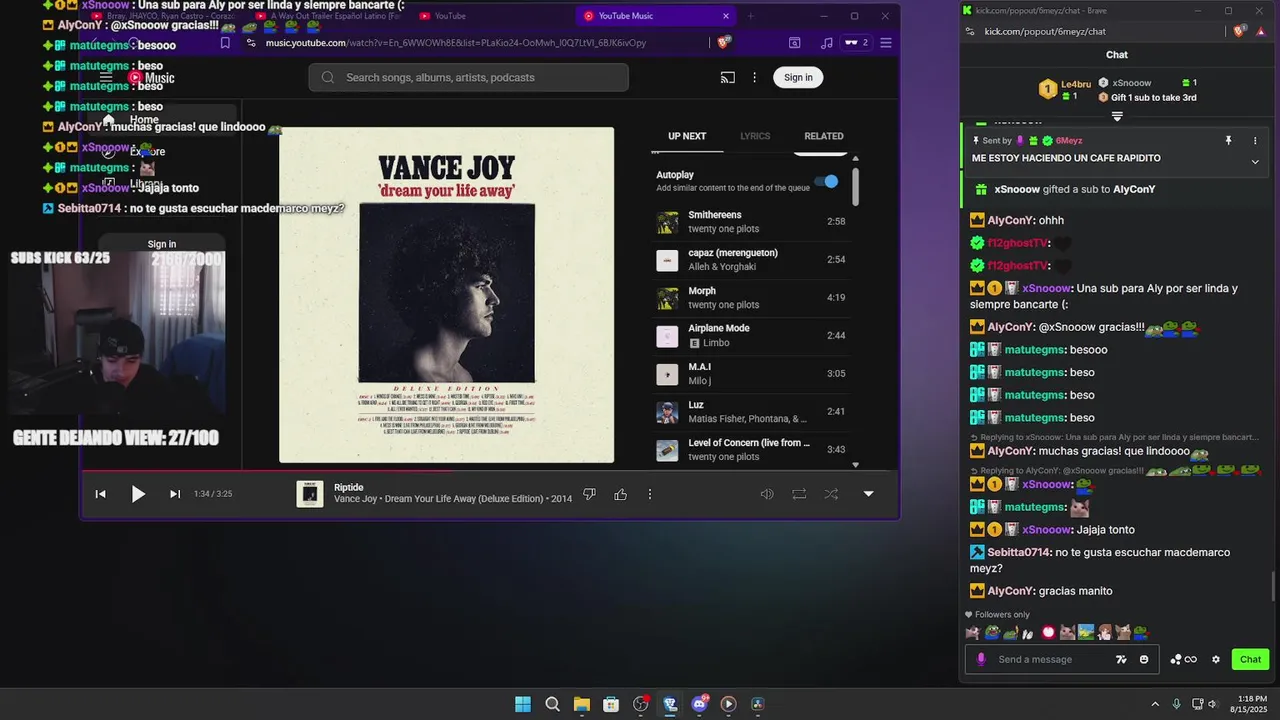Switch to the RELATED tab

(824, 136)
